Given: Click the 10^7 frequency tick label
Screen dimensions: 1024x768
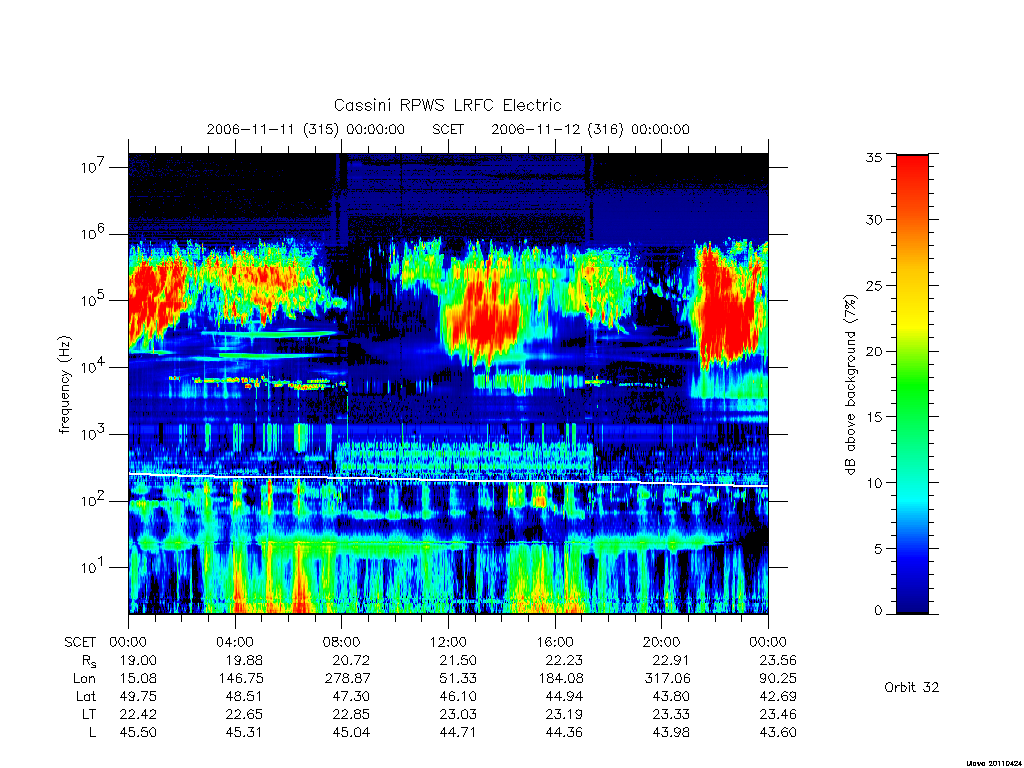Looking at the screenshot, I should (x=94, y=166).
